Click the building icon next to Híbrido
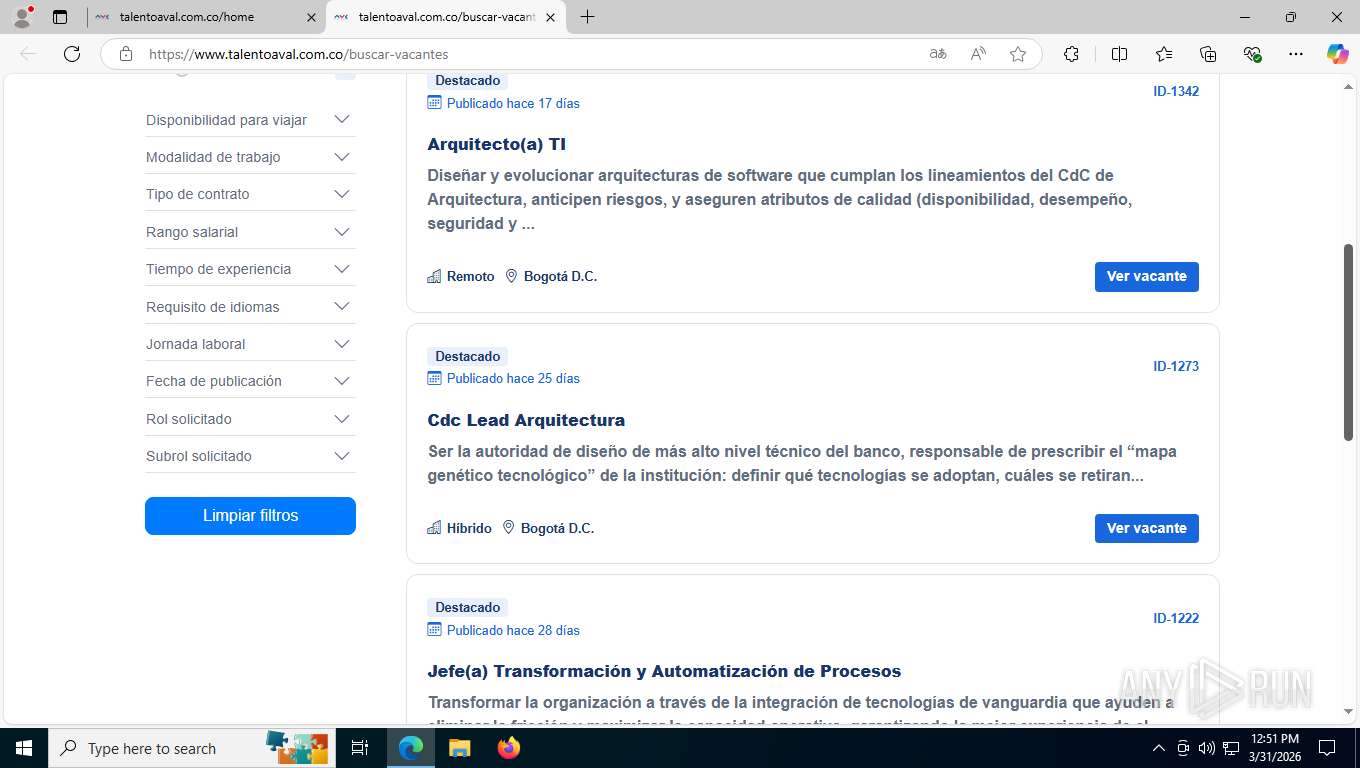 click(434, 527)
